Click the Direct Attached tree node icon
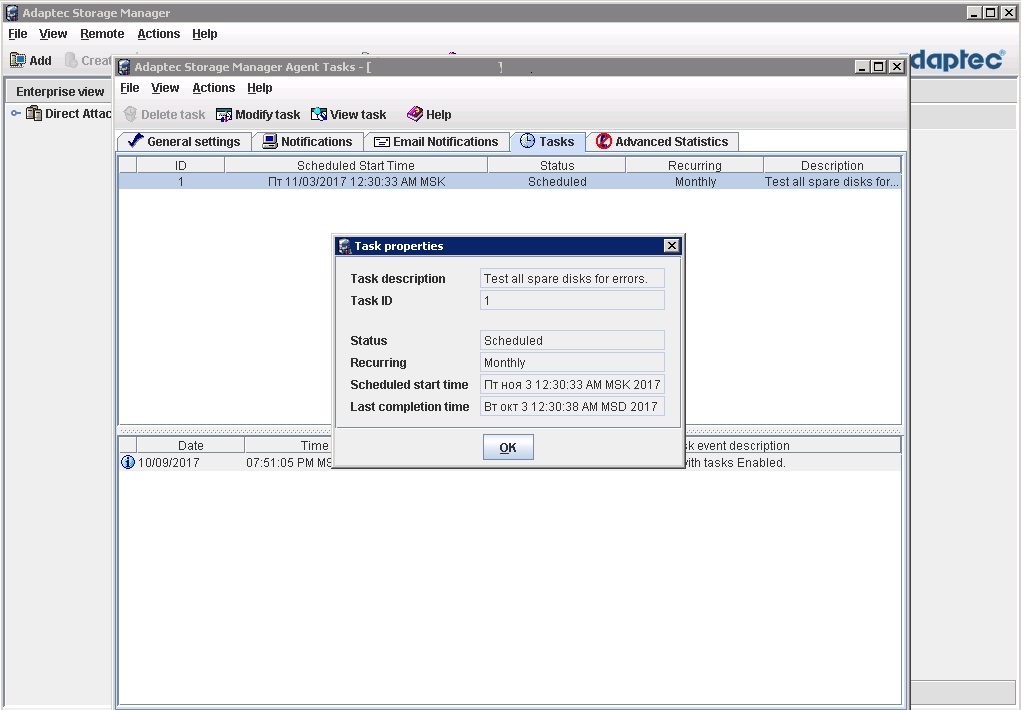The image size is (1021, 710). tap(34, 114)
